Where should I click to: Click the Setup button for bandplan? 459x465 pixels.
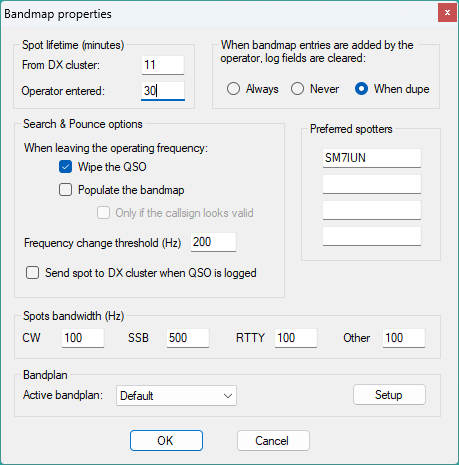click(x=389, y=395)
